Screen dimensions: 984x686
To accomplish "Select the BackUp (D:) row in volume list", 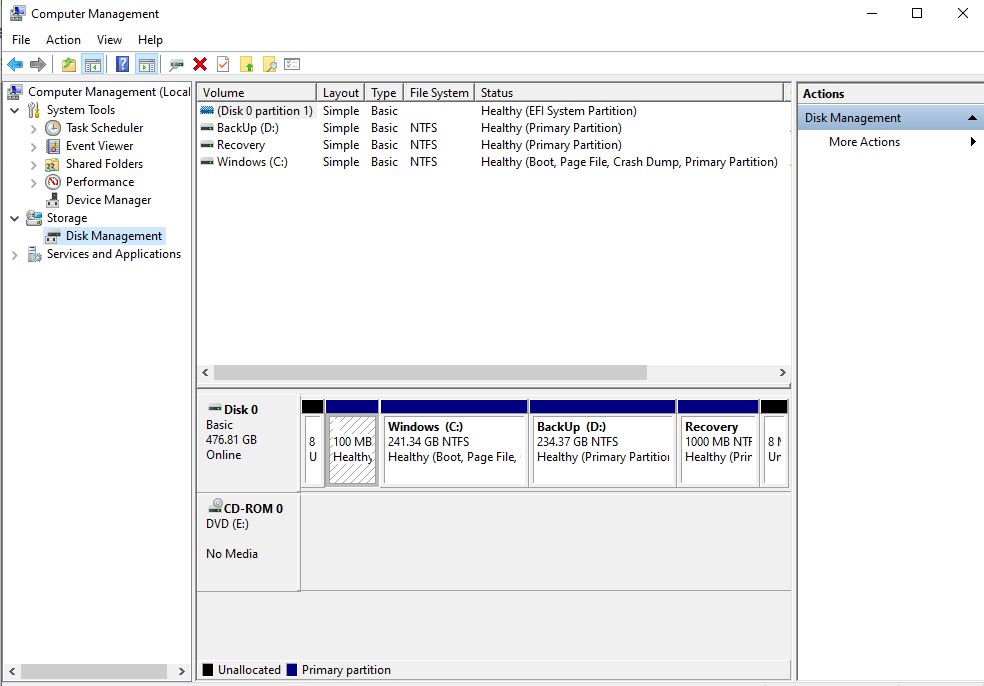I will click(x=493, y=128).
